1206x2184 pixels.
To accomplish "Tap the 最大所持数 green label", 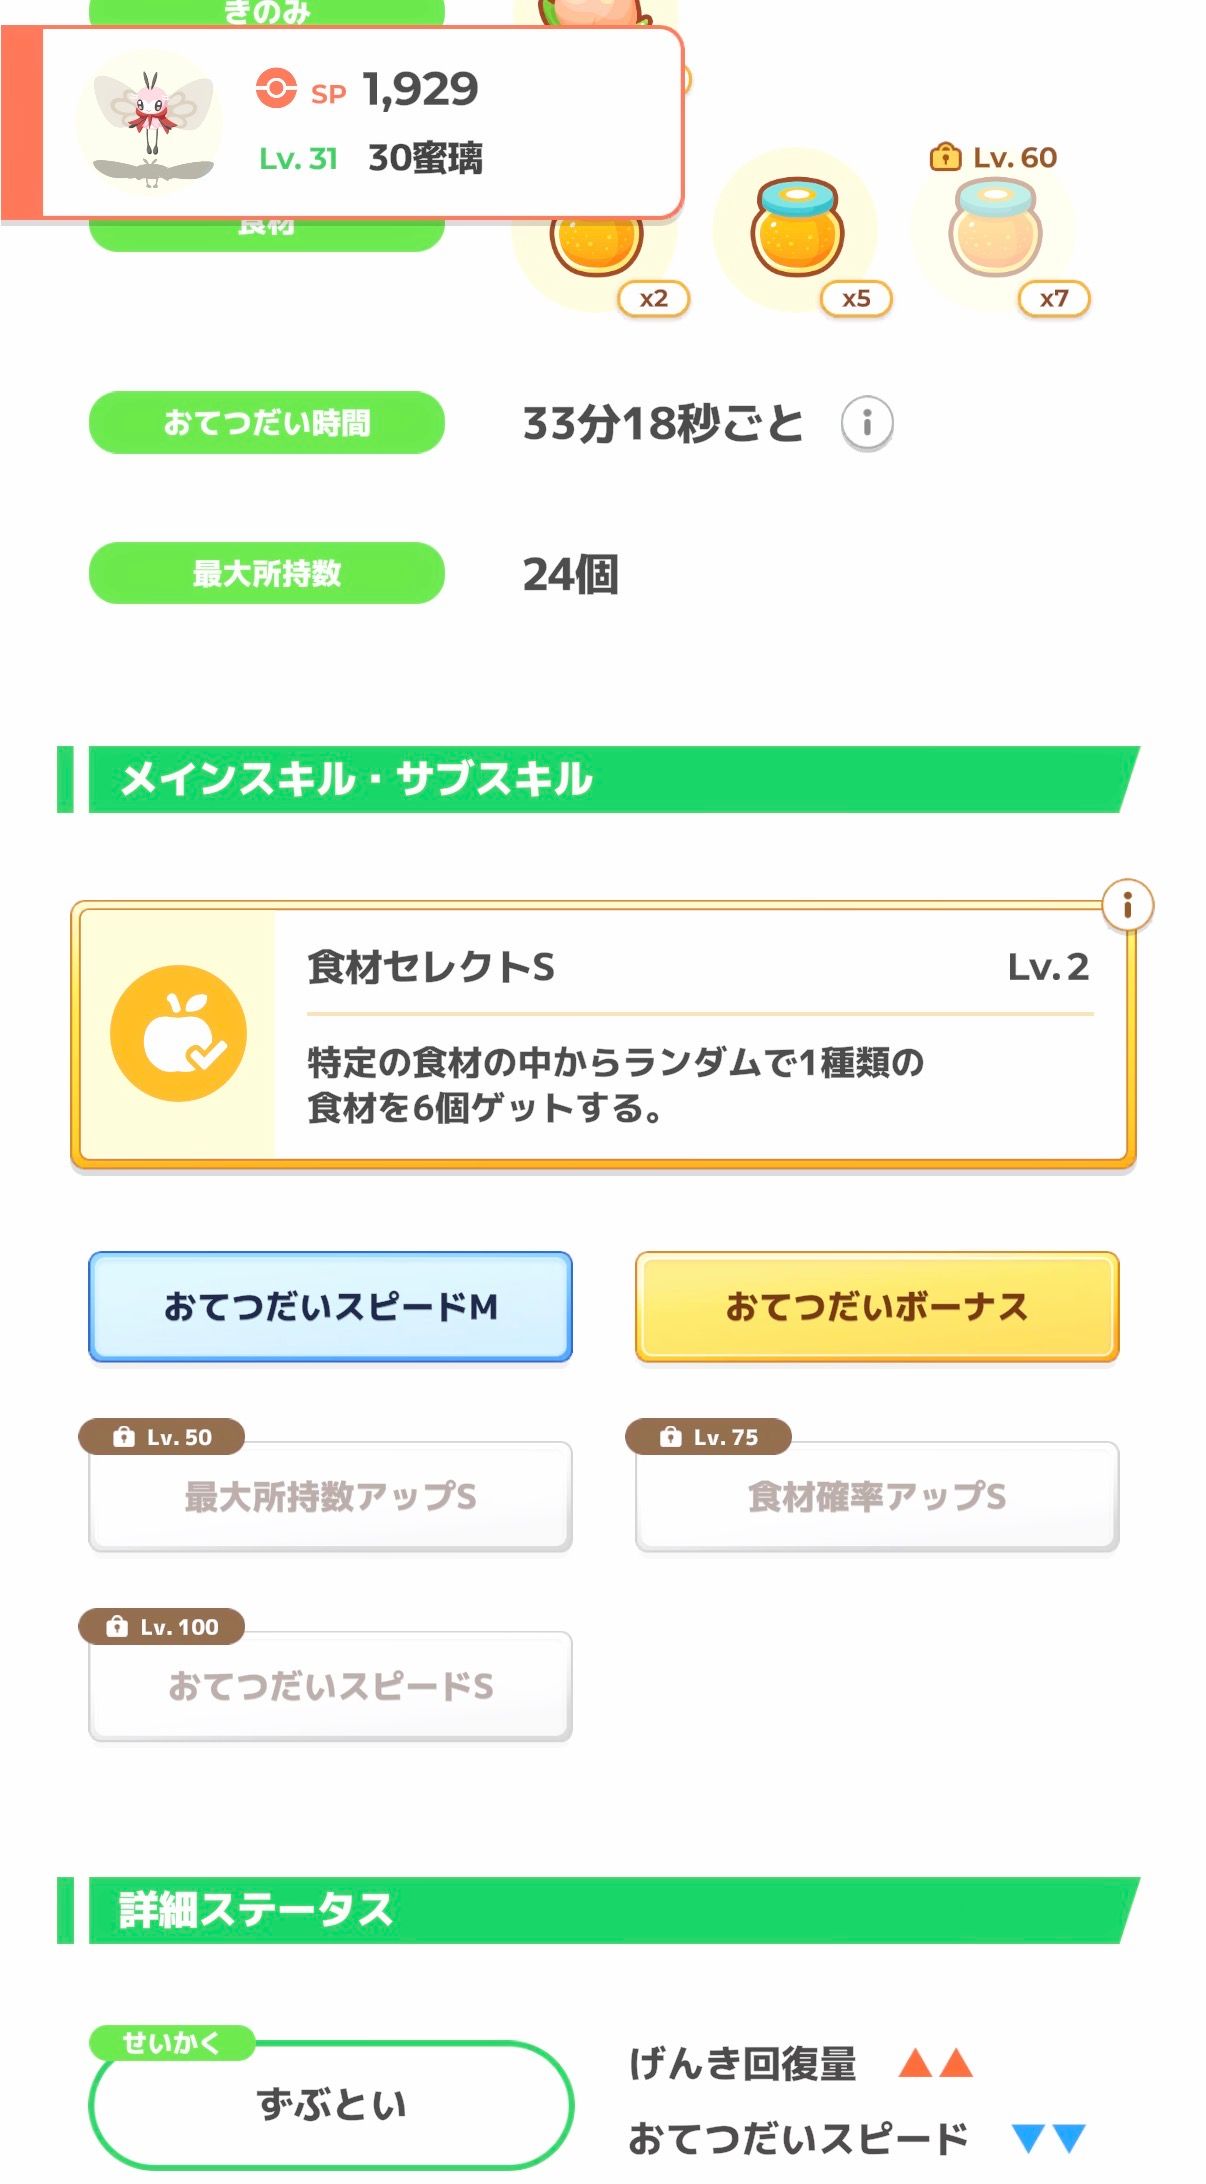I will (266, 573).
